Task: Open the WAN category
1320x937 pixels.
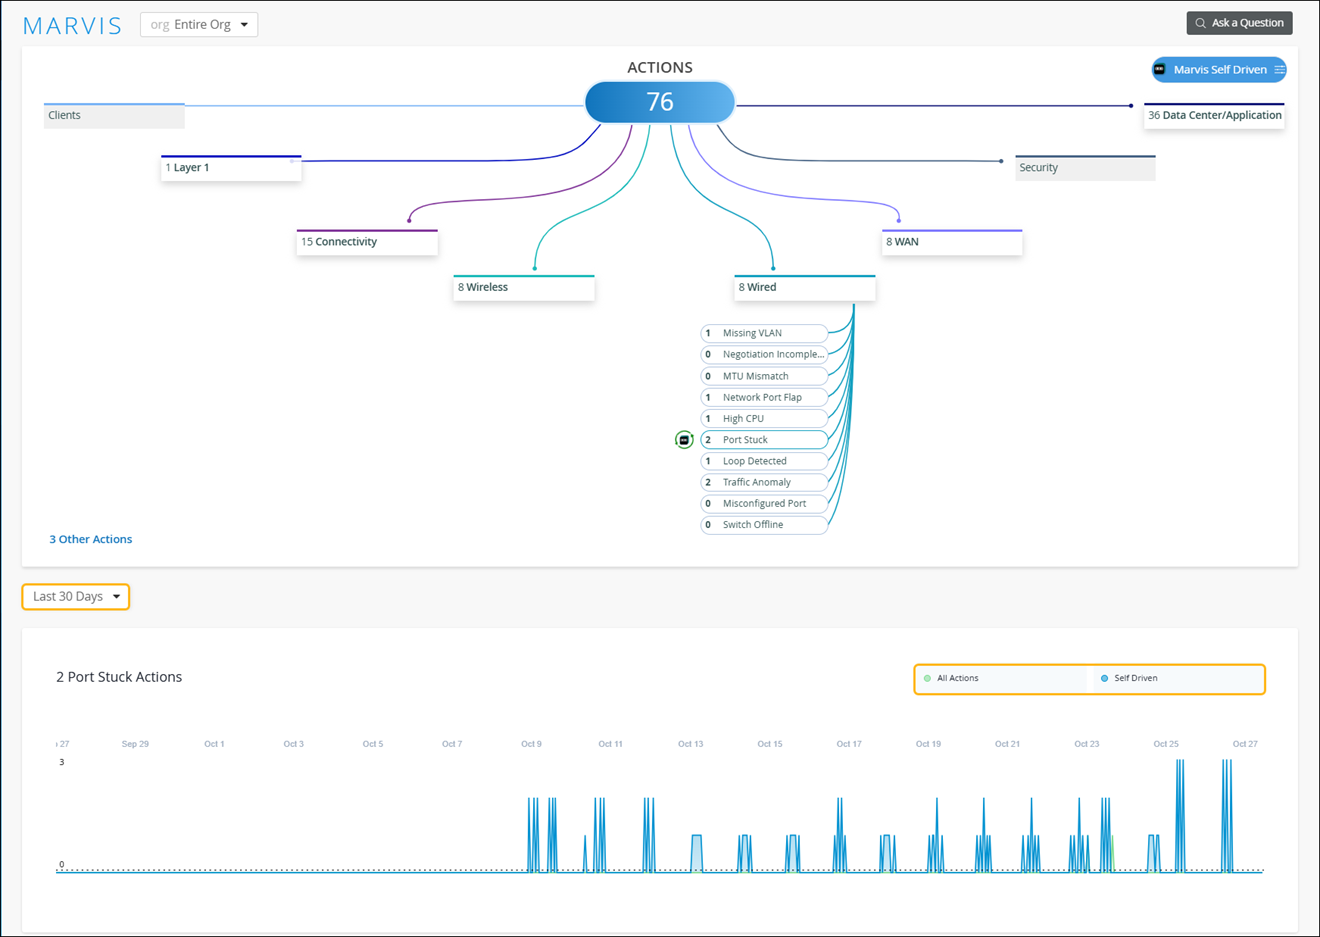Action: 952,242
